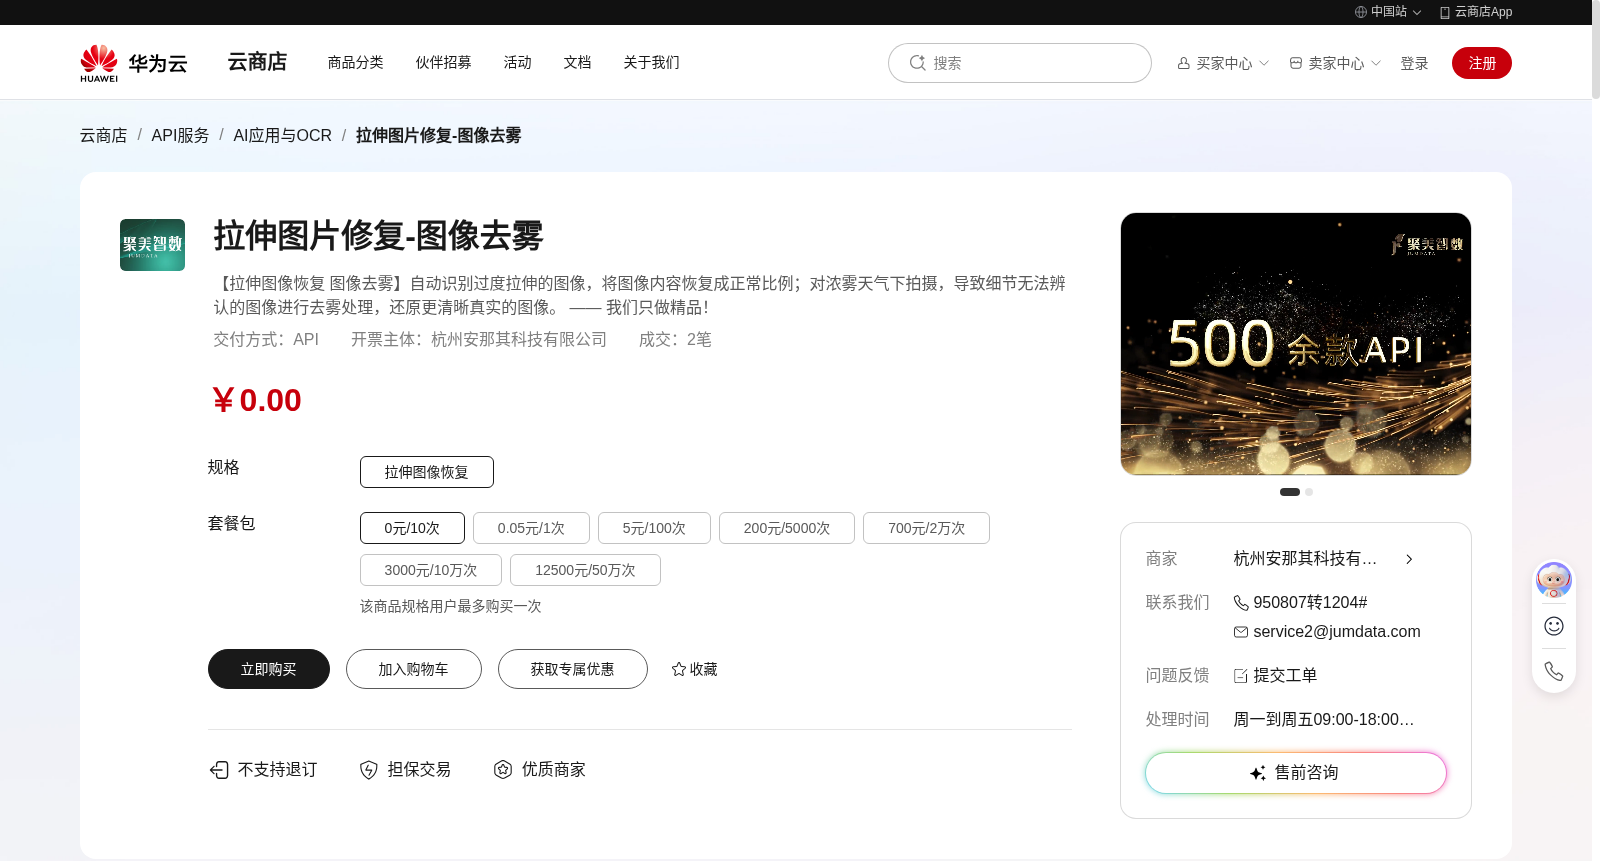Open the 活动 menu
The height and width of the screenshot is (861, 1600).
[518, 62]
